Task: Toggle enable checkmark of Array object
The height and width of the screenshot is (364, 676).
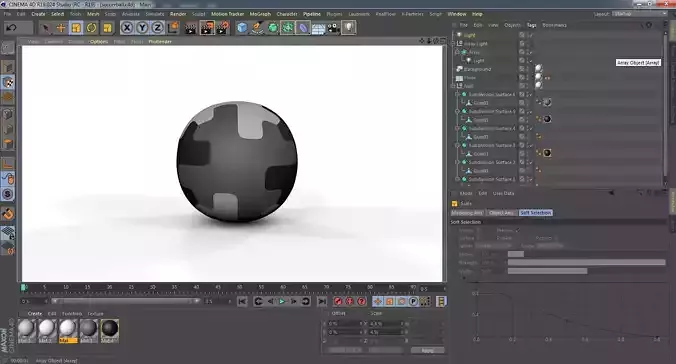Action: [x=531, y=52]
